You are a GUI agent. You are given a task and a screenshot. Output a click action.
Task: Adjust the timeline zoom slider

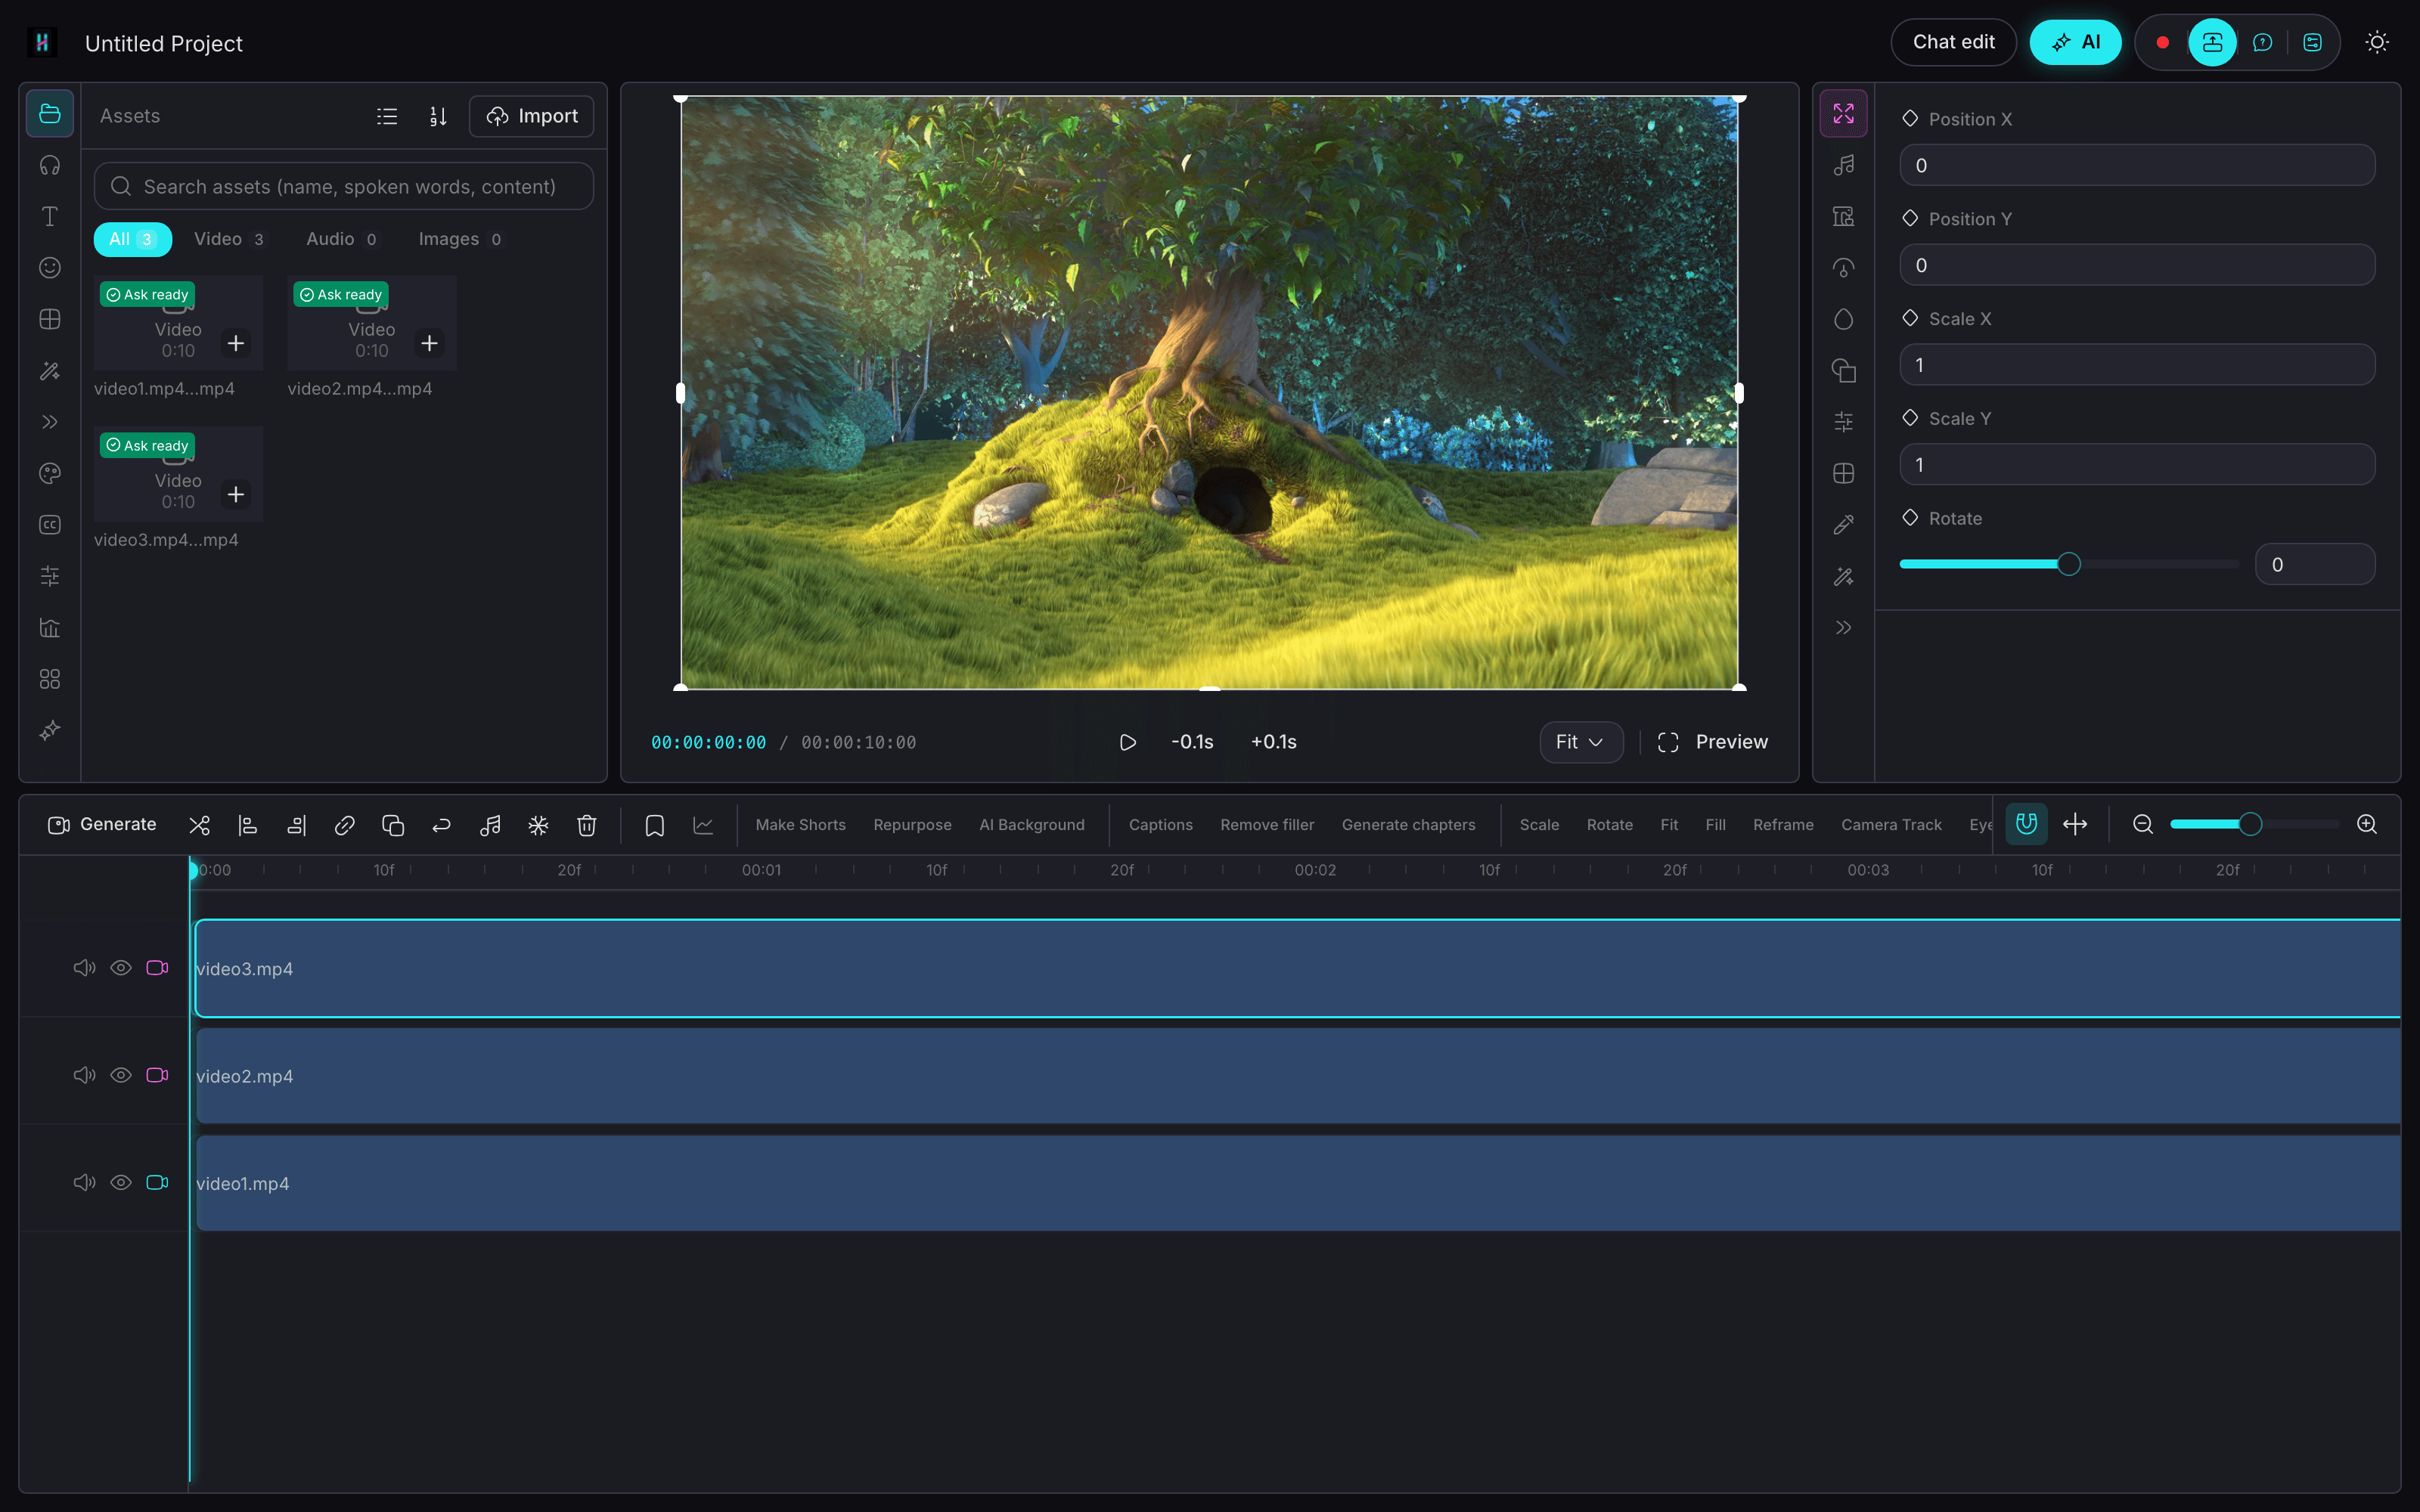point(2254,824)
